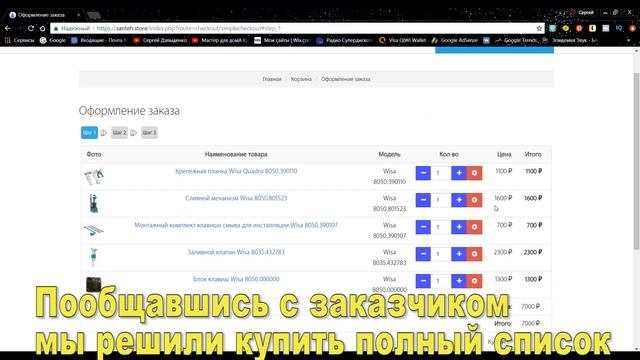The width and height of the screenshot is (640, 360).
Task: Click the 2300 ₽ price in Цена column
Action: 503,252
